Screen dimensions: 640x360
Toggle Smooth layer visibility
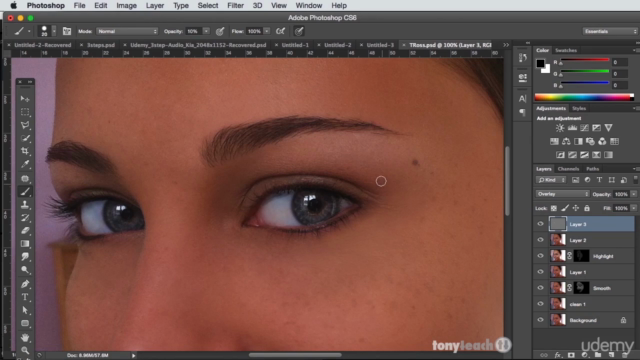pyautogui.click(x=540, y=288)
